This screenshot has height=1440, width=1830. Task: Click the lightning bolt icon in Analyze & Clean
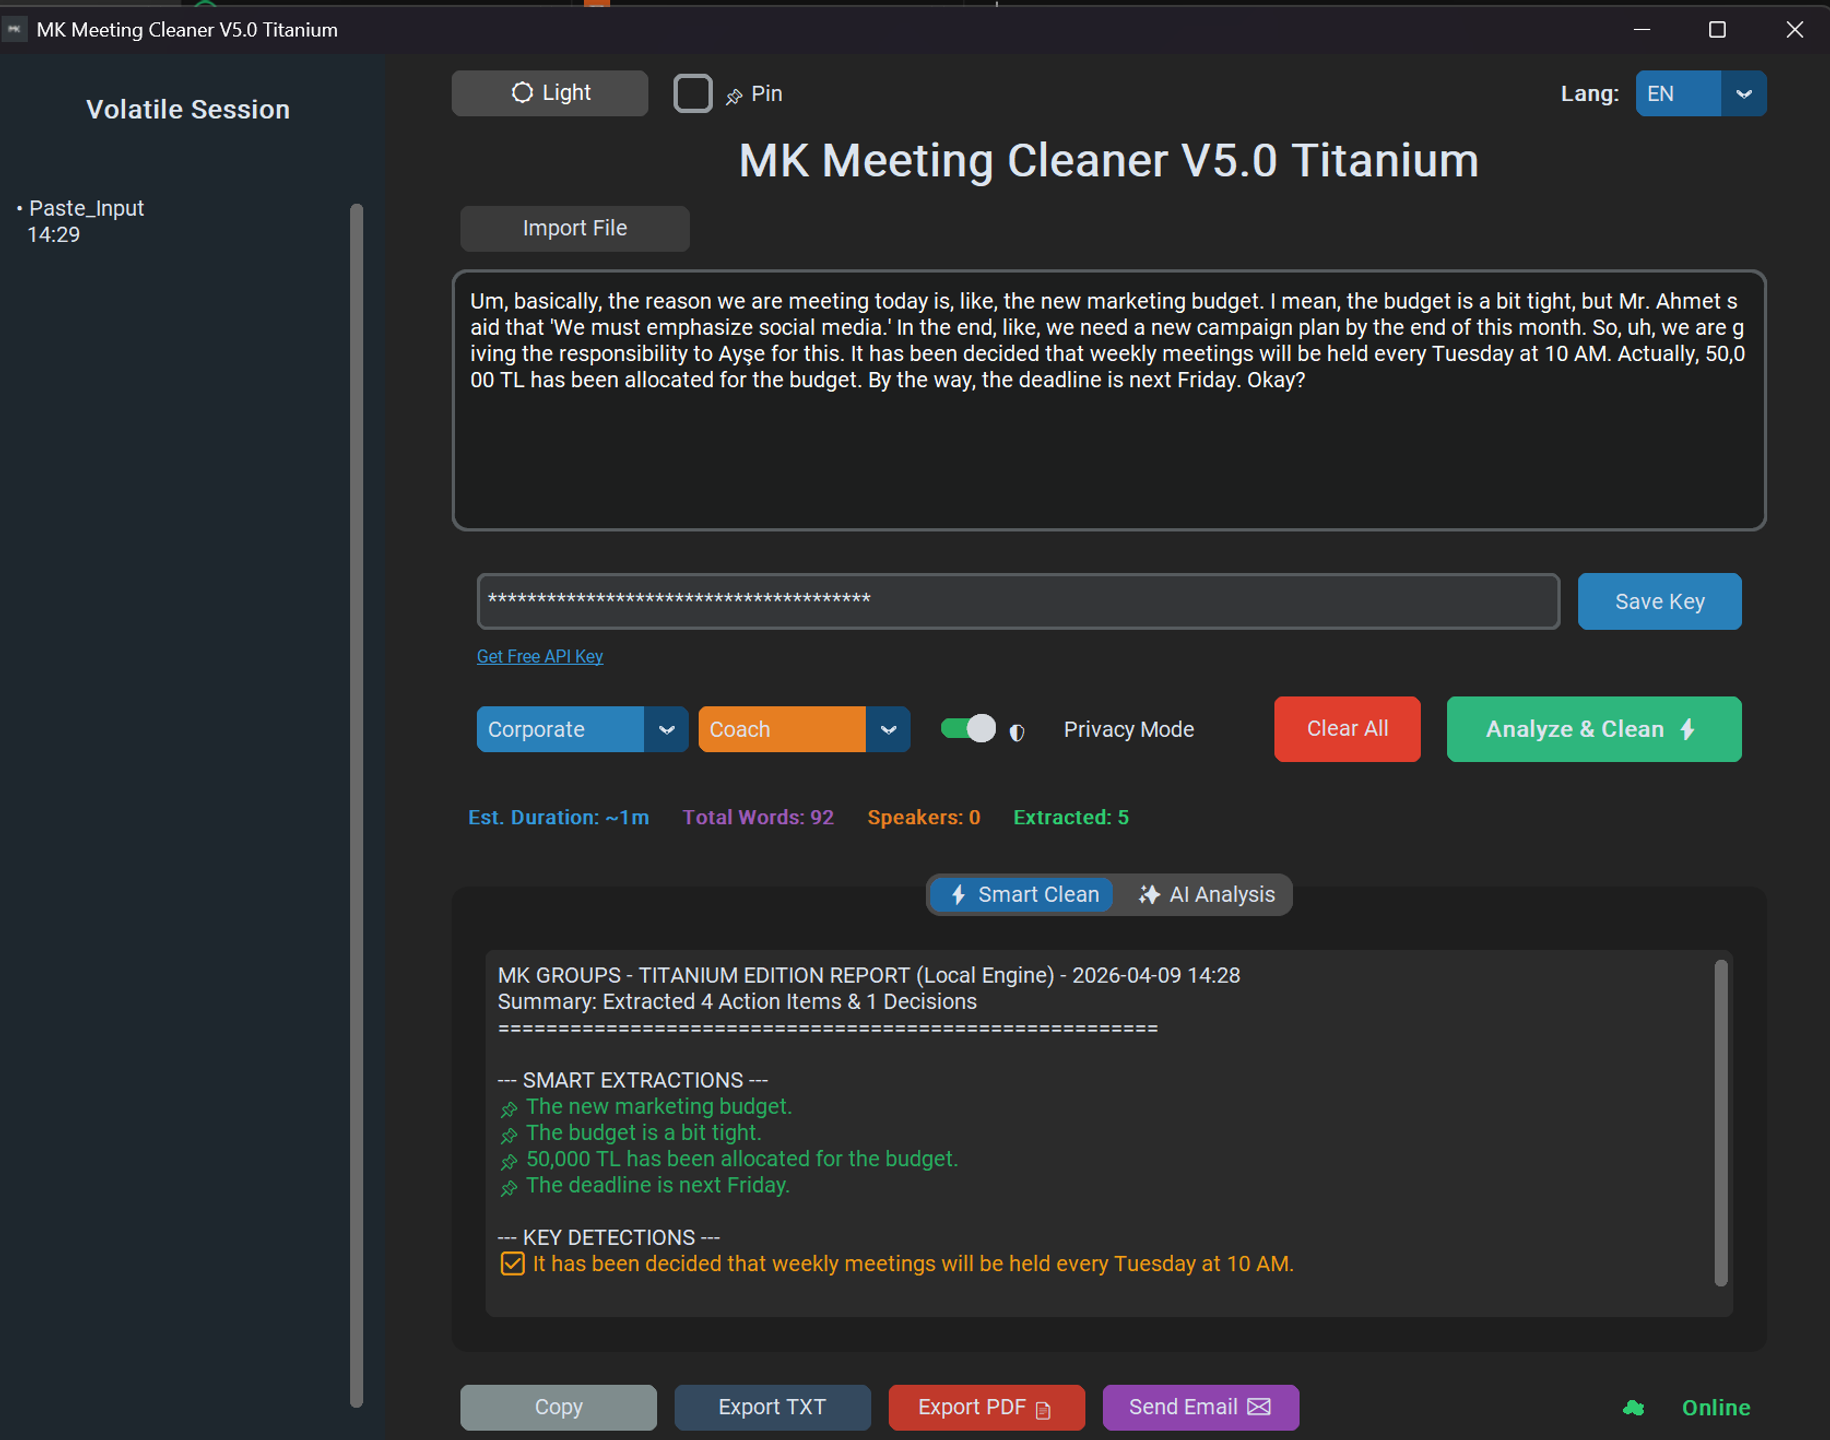(x=1688, y=729)
